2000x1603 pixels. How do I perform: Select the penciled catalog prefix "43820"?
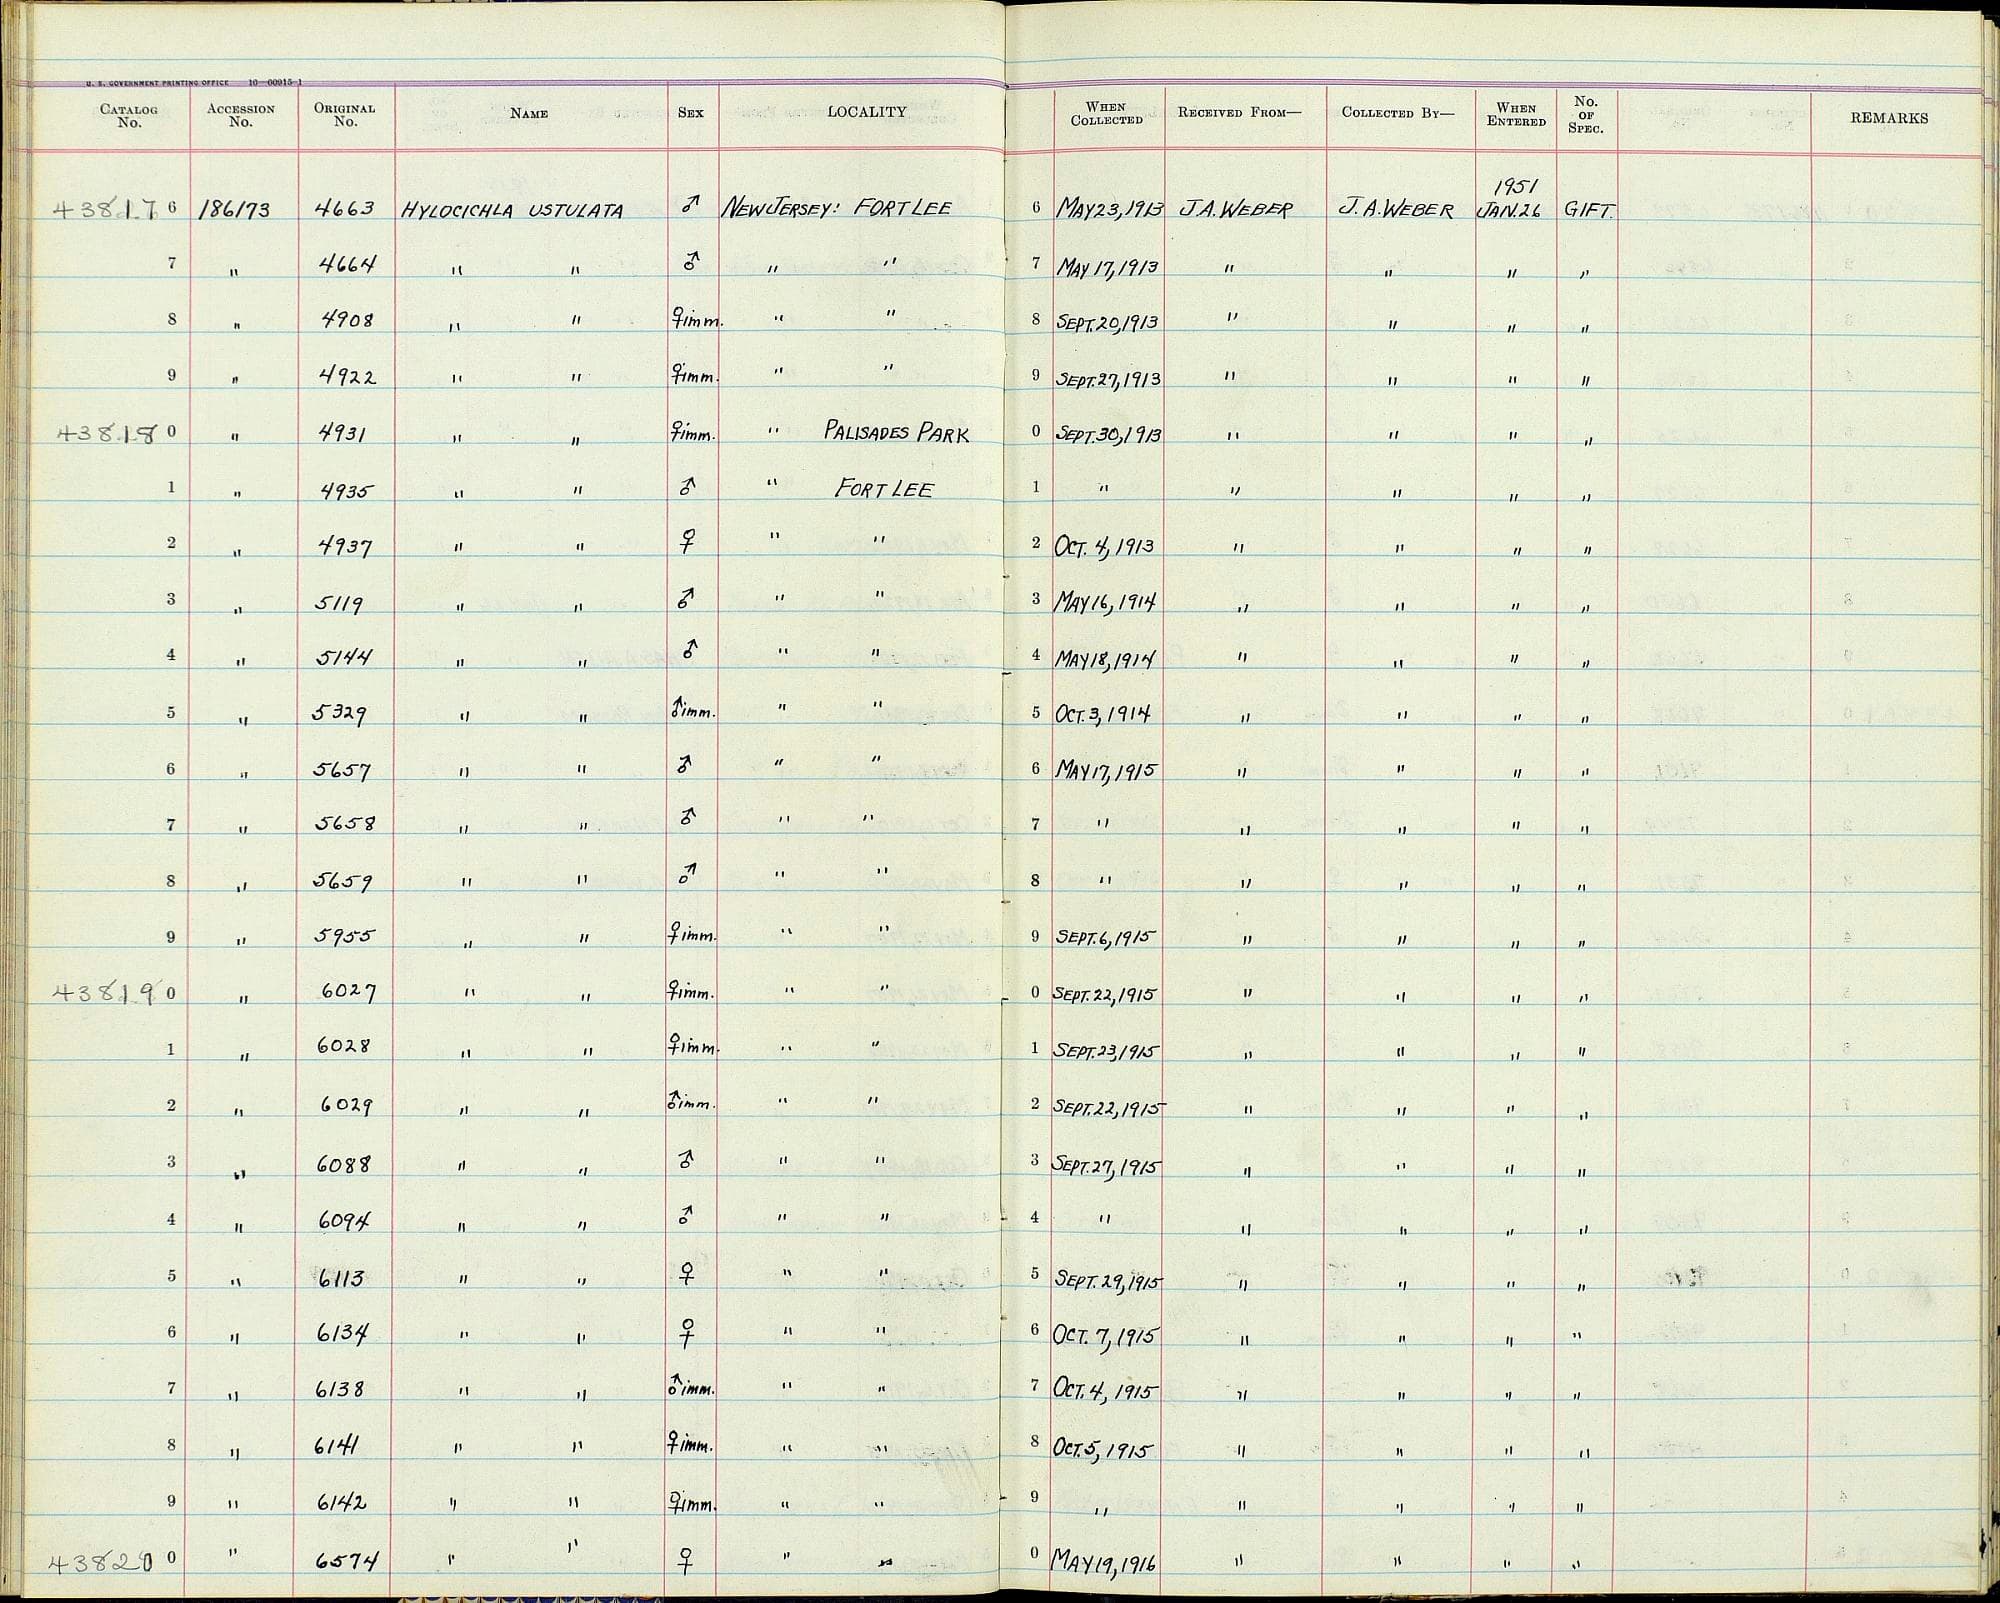pos(103,1562)
